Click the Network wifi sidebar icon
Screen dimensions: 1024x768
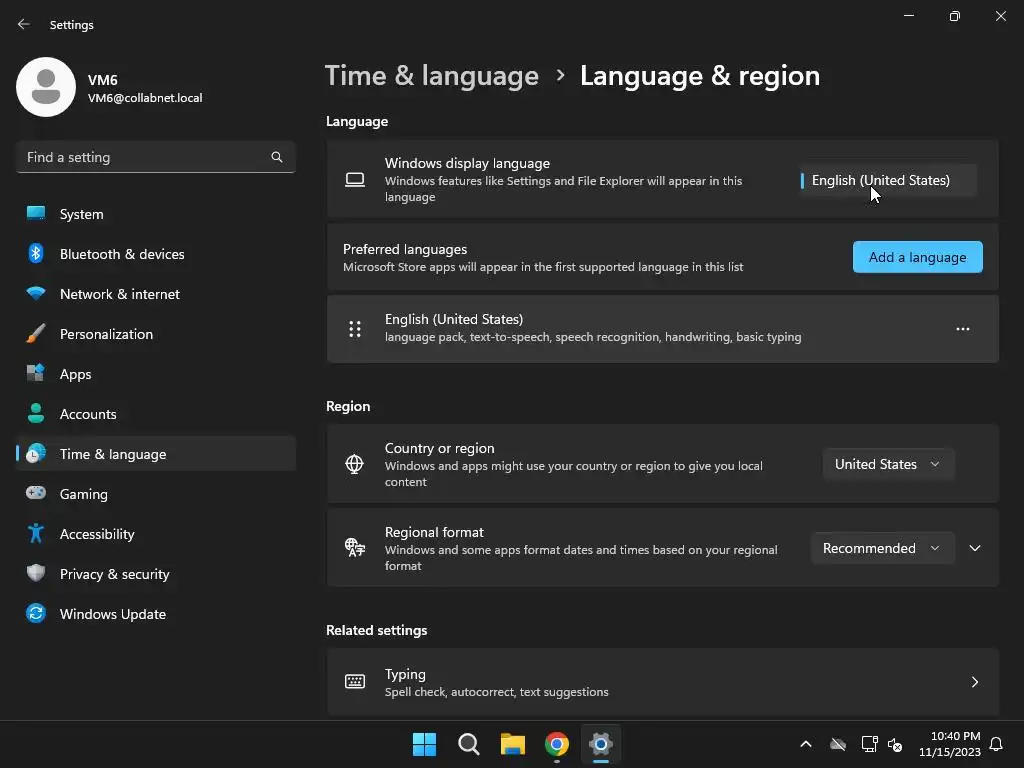[36, 293]
